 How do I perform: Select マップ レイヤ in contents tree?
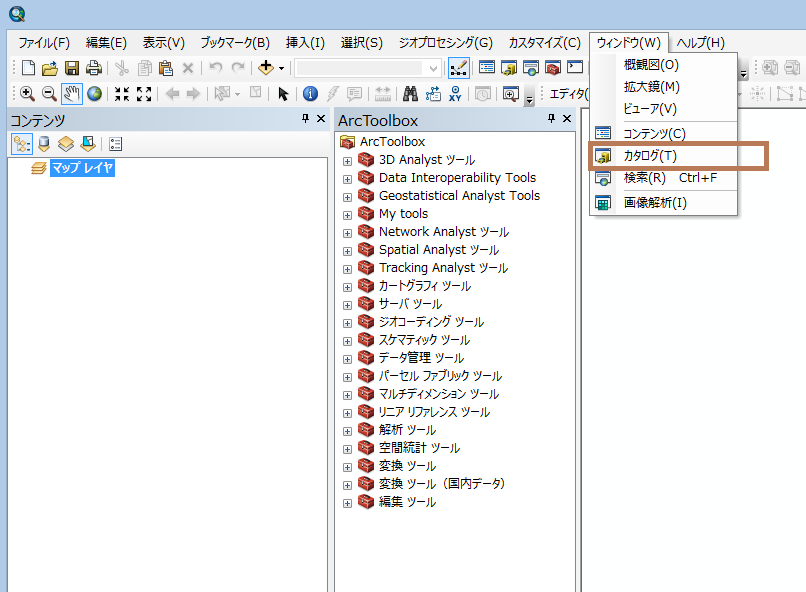click(82, 168)
